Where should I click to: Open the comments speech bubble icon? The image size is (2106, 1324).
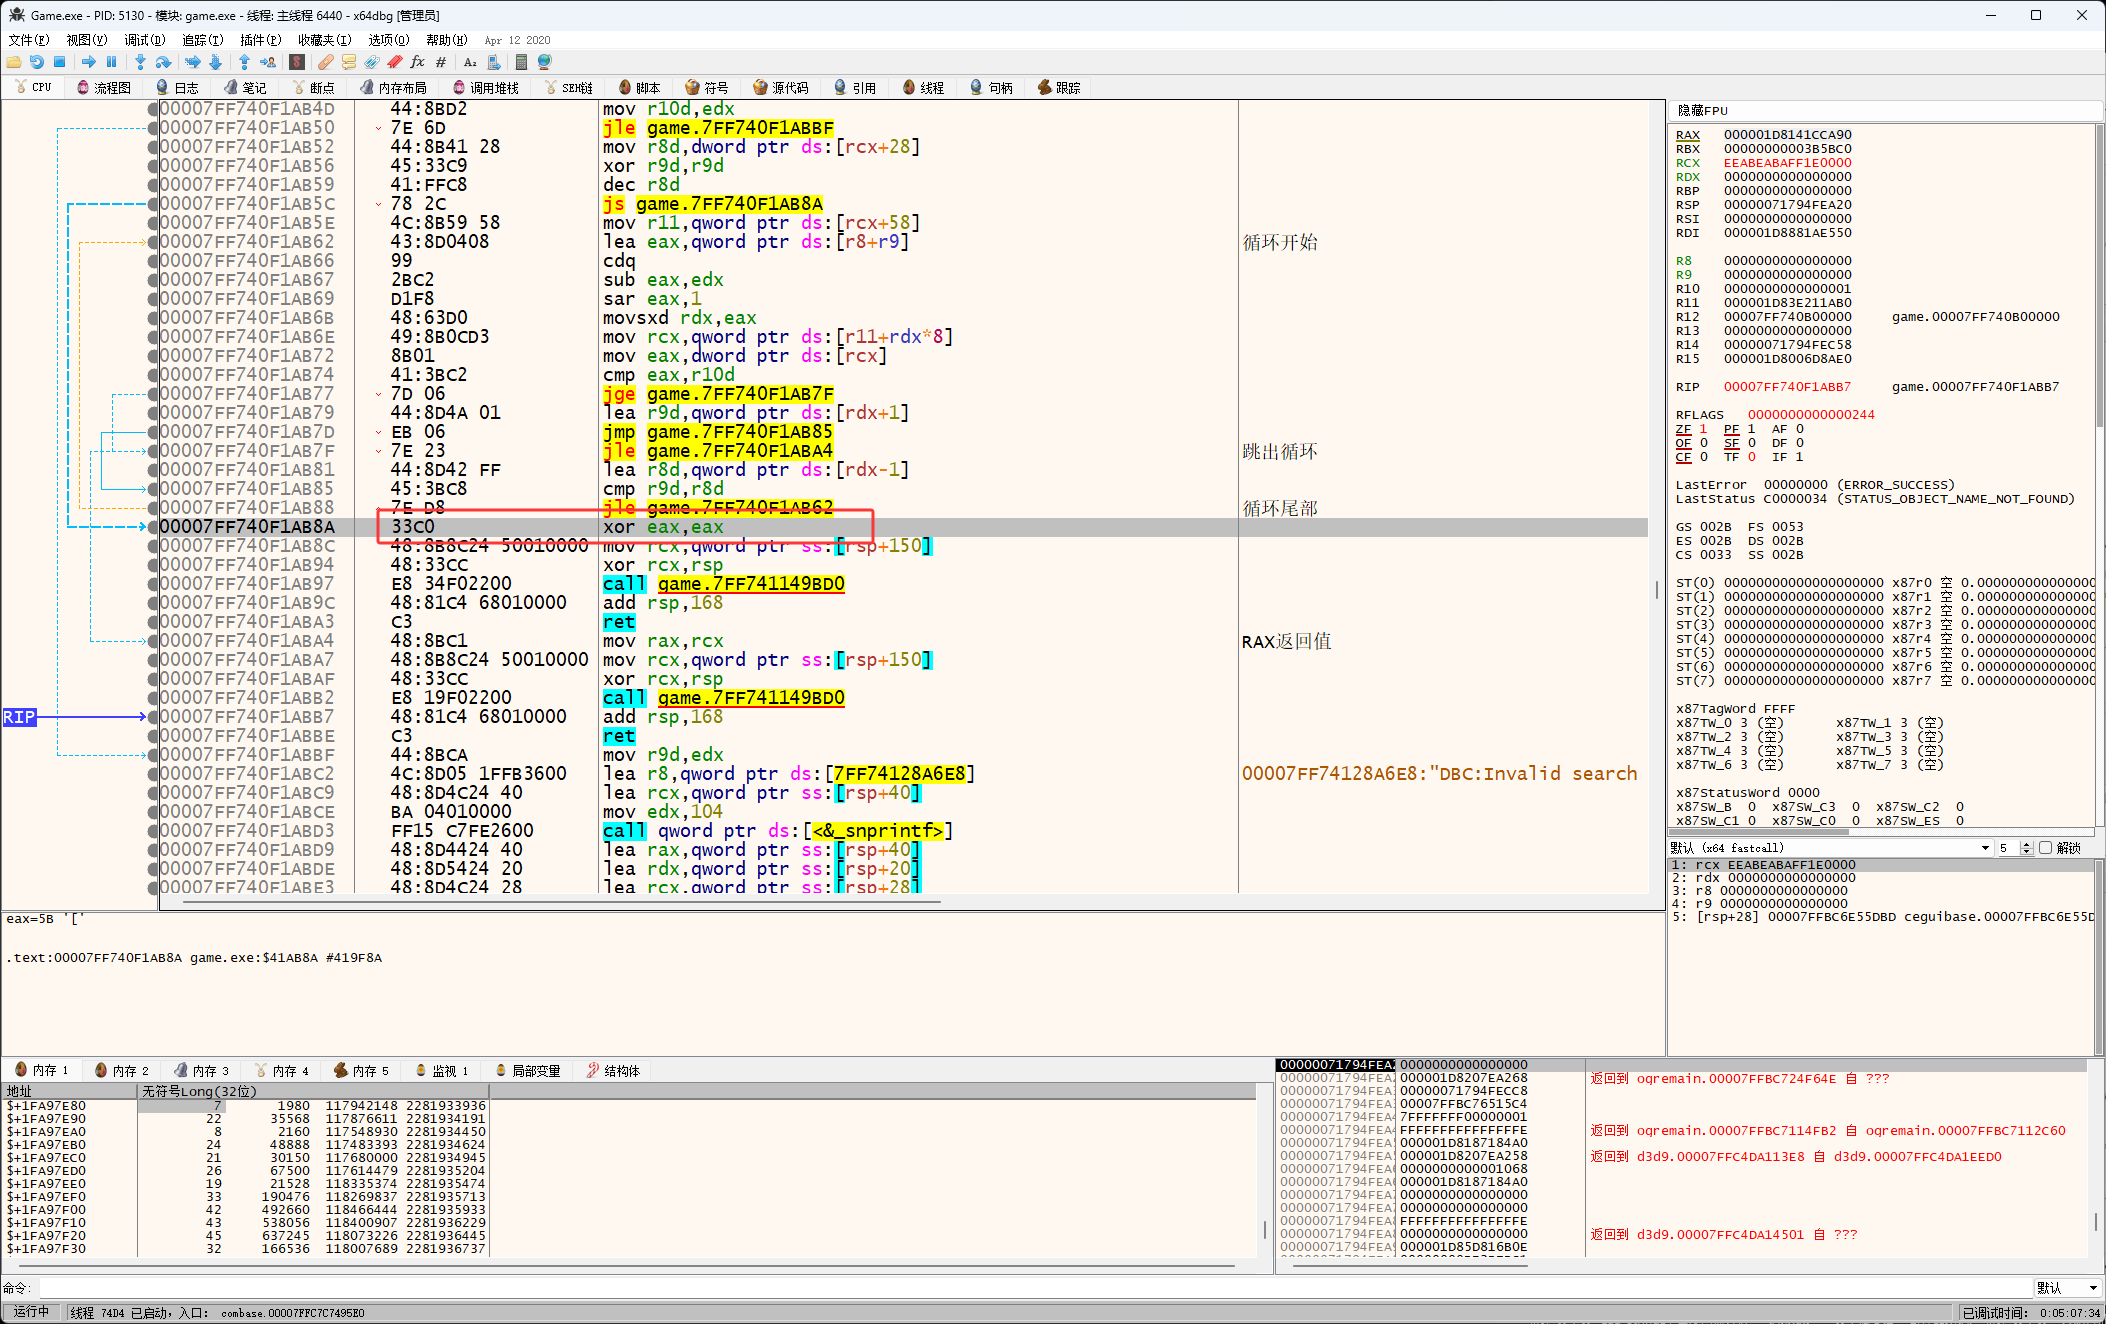coord(348,62)
